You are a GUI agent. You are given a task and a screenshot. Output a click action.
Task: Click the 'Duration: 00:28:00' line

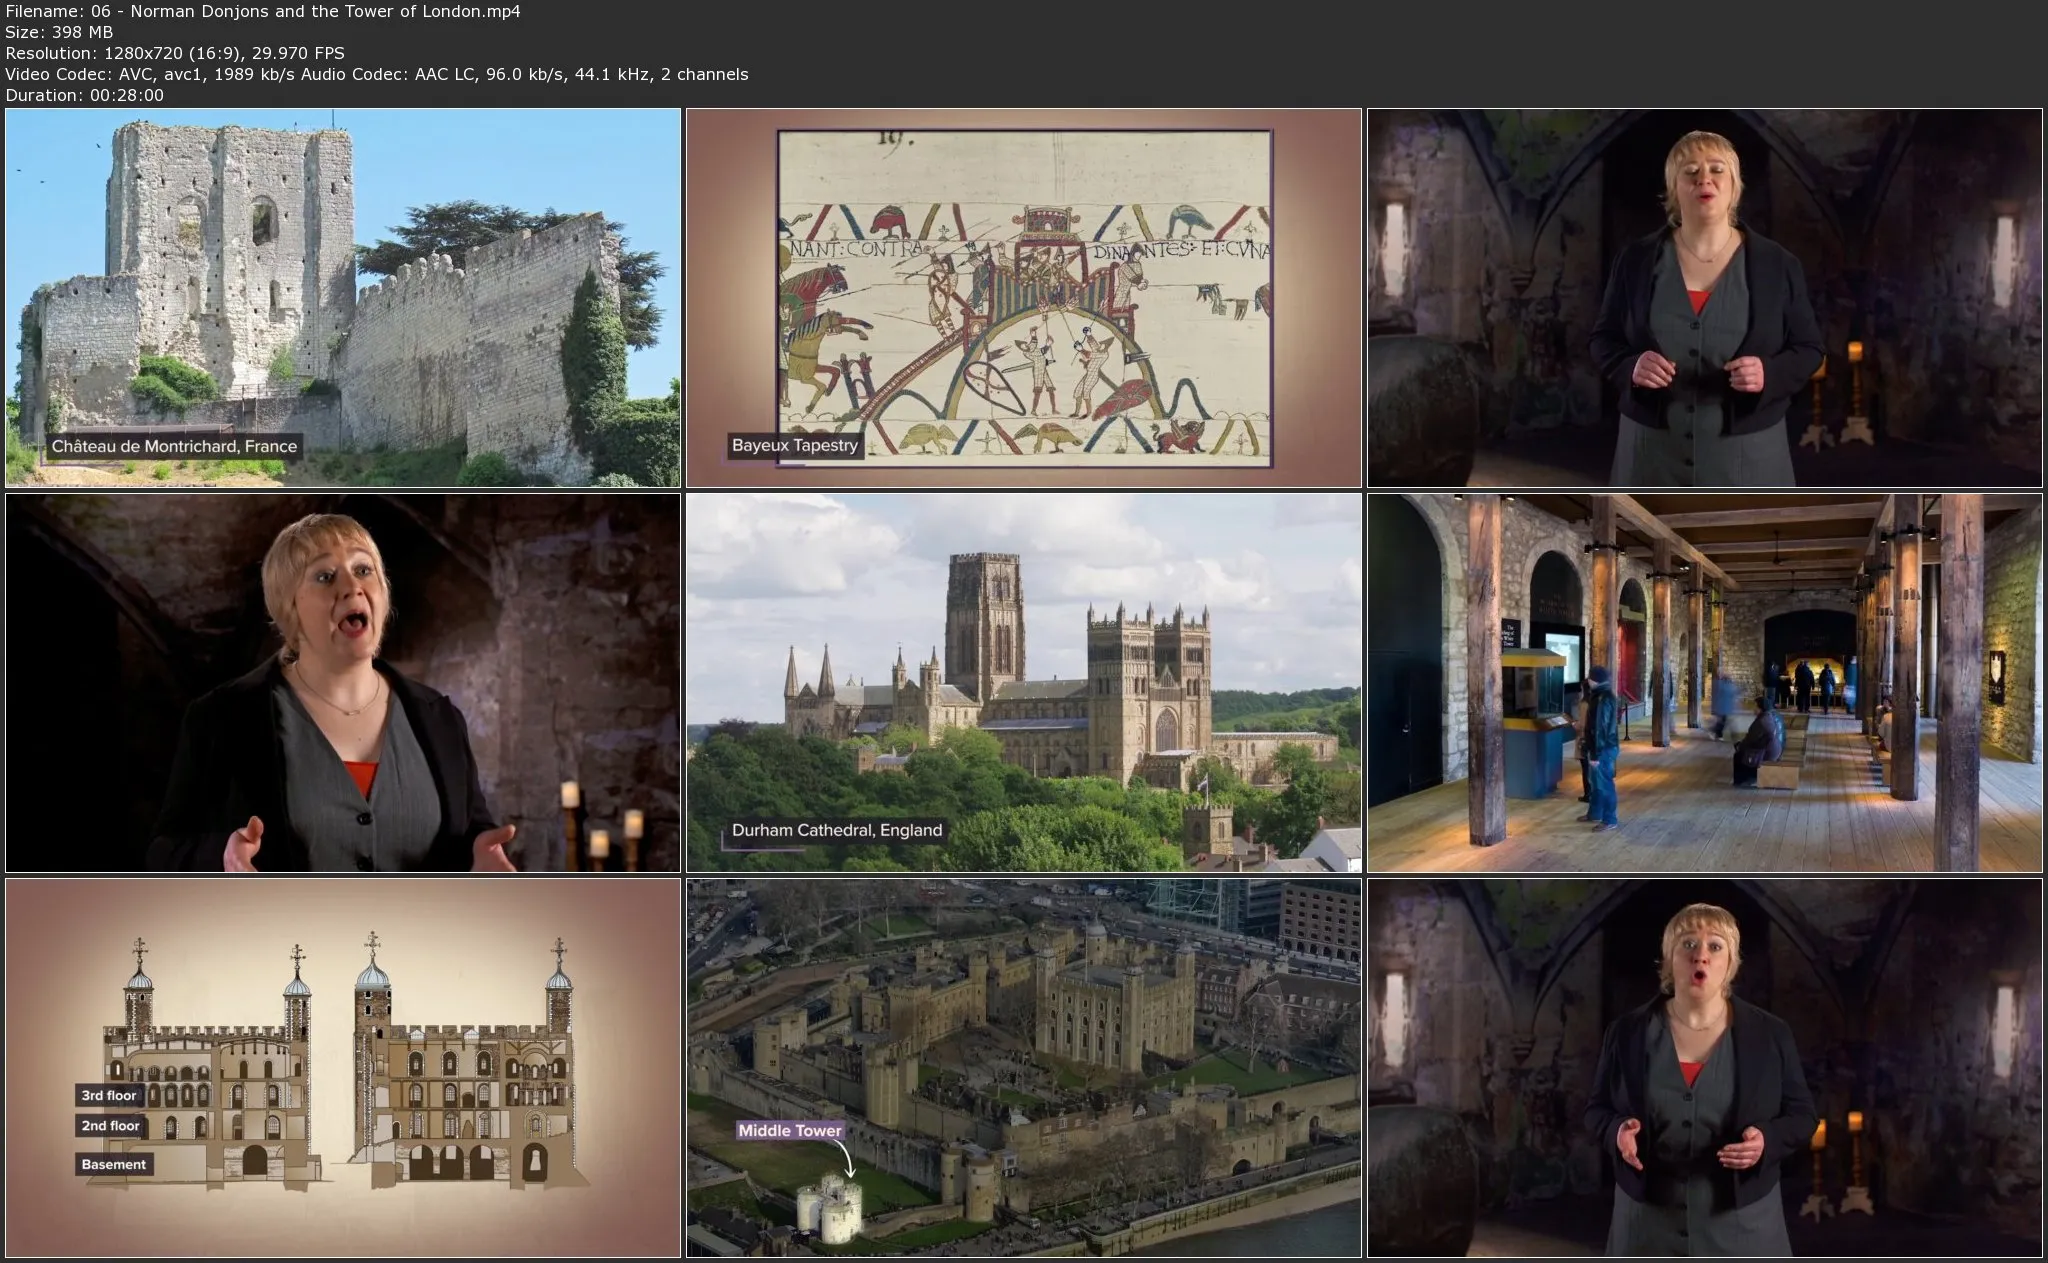pyautogui.click(x=84, y=95)
